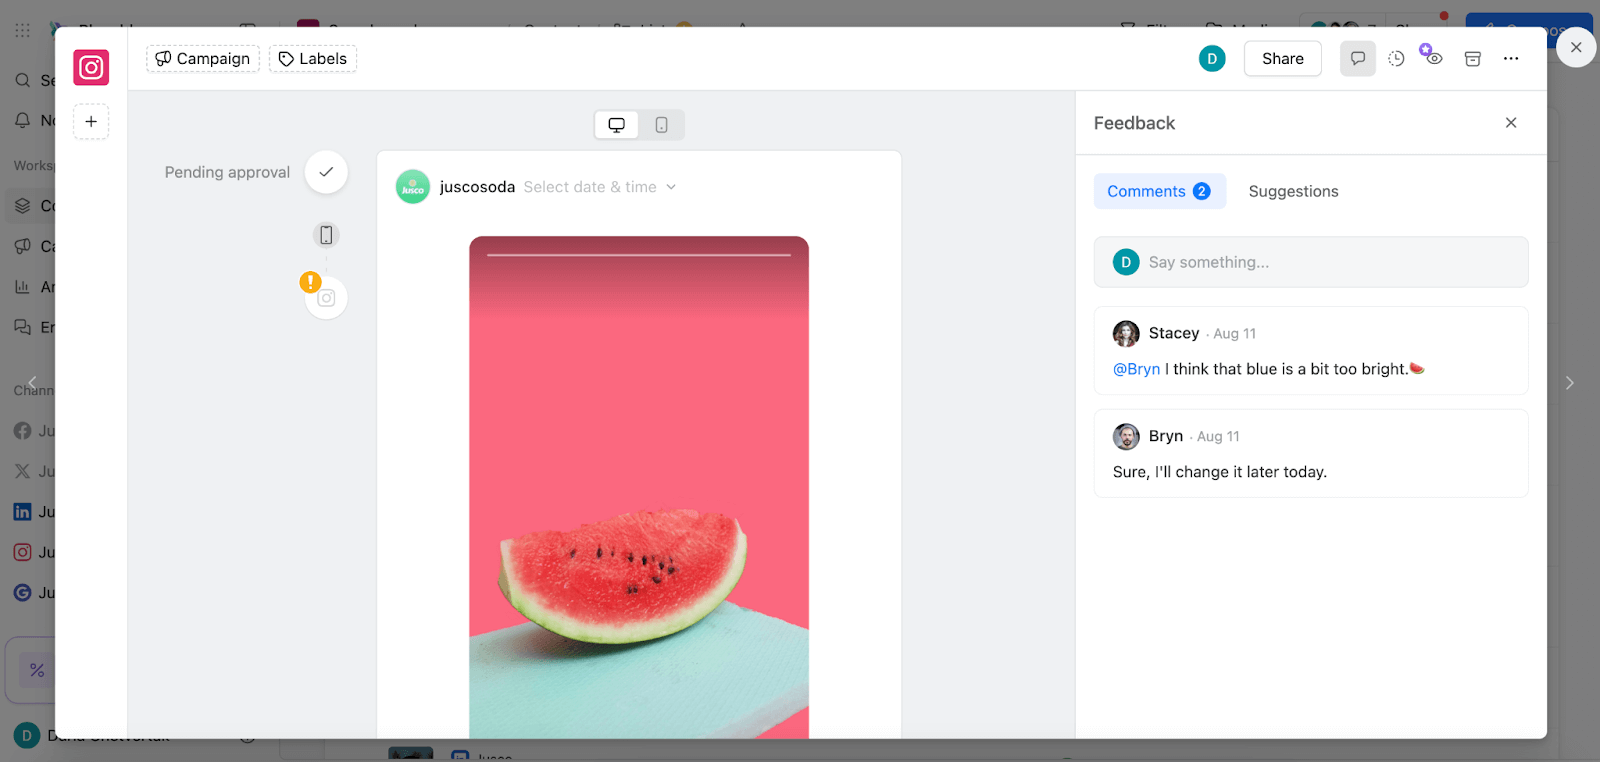
Task: Open the Select date & time dropdown
Action: [600, 187]
